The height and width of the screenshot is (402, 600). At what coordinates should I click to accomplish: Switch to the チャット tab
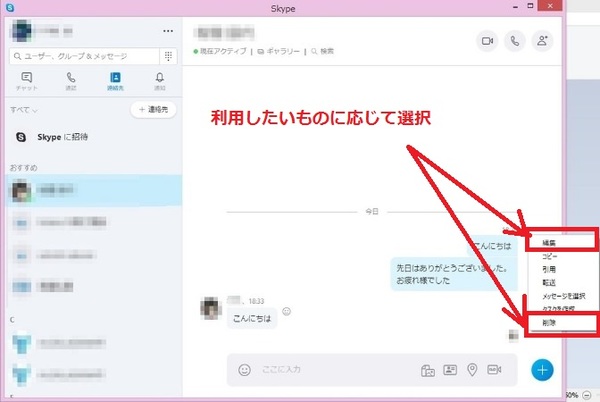[x=26, y=81]
